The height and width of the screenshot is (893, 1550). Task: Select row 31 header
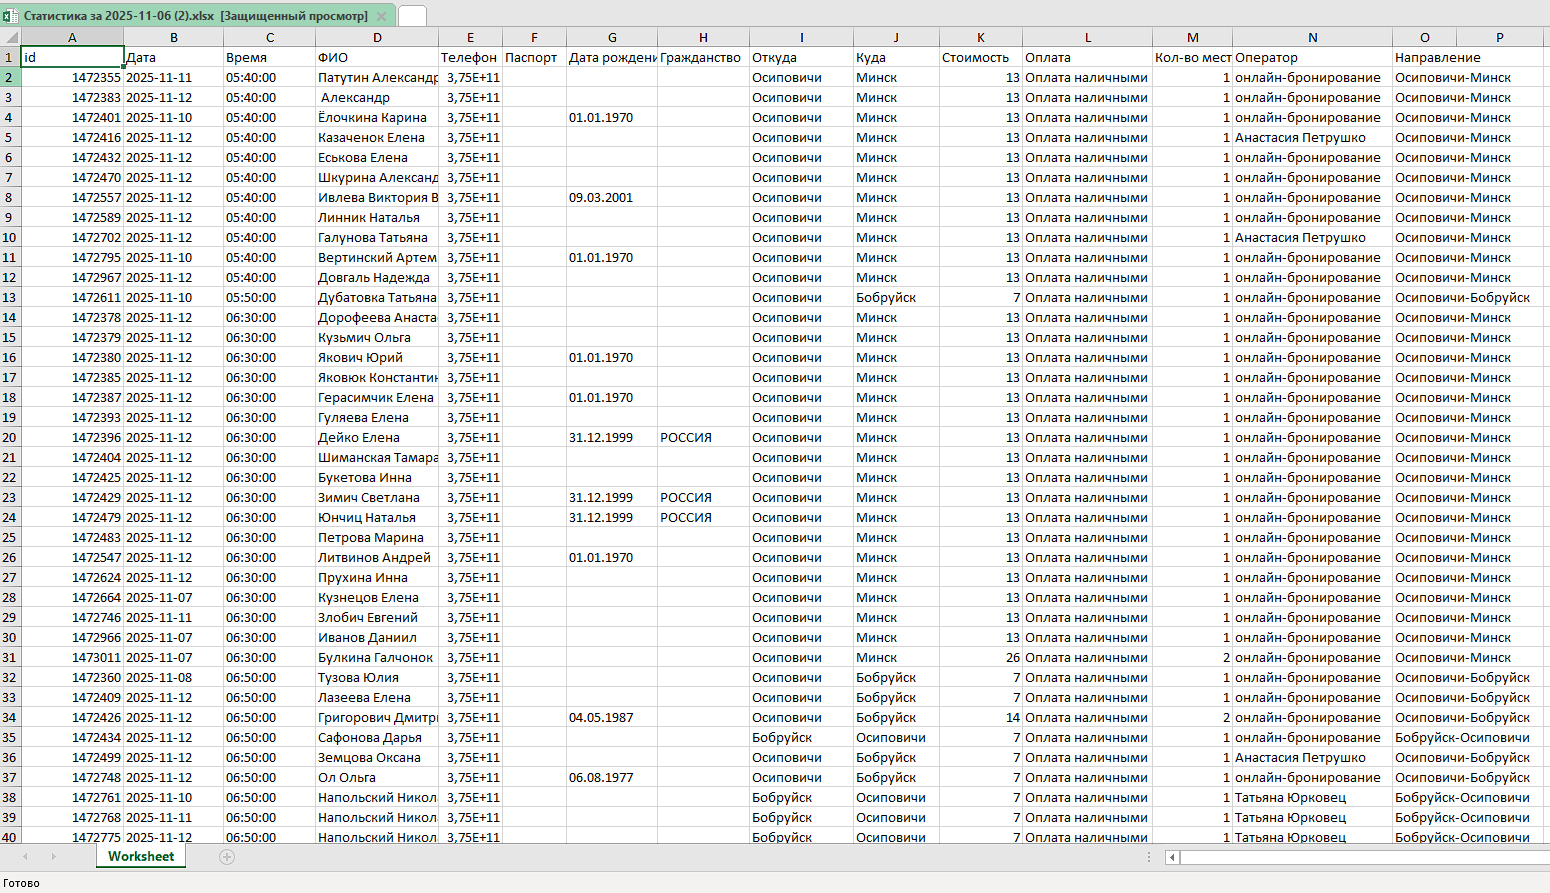point(10,657)
